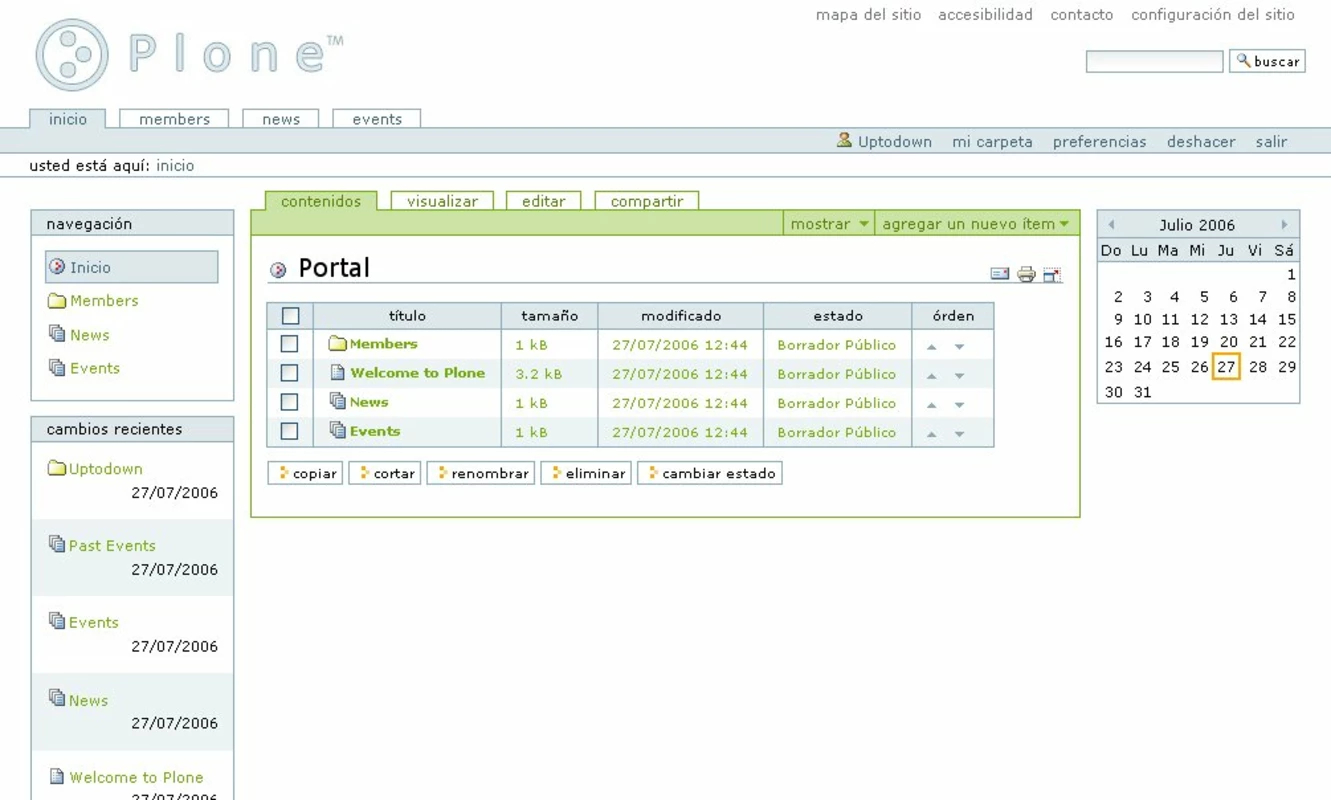The height and width of the screenshot is (800, 1331).
Task: Open the events site tab
Action: 377,119
